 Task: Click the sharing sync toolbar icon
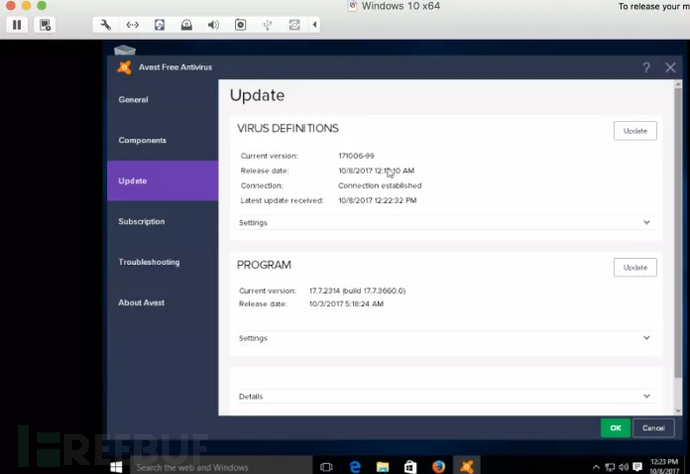pyautogui.click(x=294, y=25)
